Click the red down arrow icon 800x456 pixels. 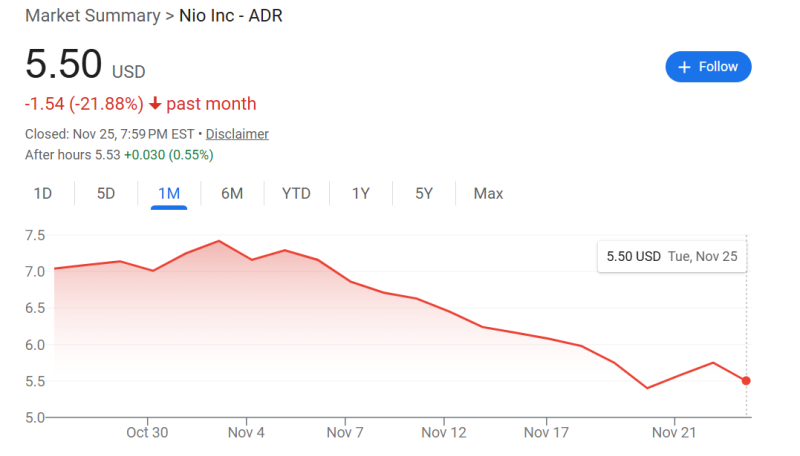[x=155, y=104]
